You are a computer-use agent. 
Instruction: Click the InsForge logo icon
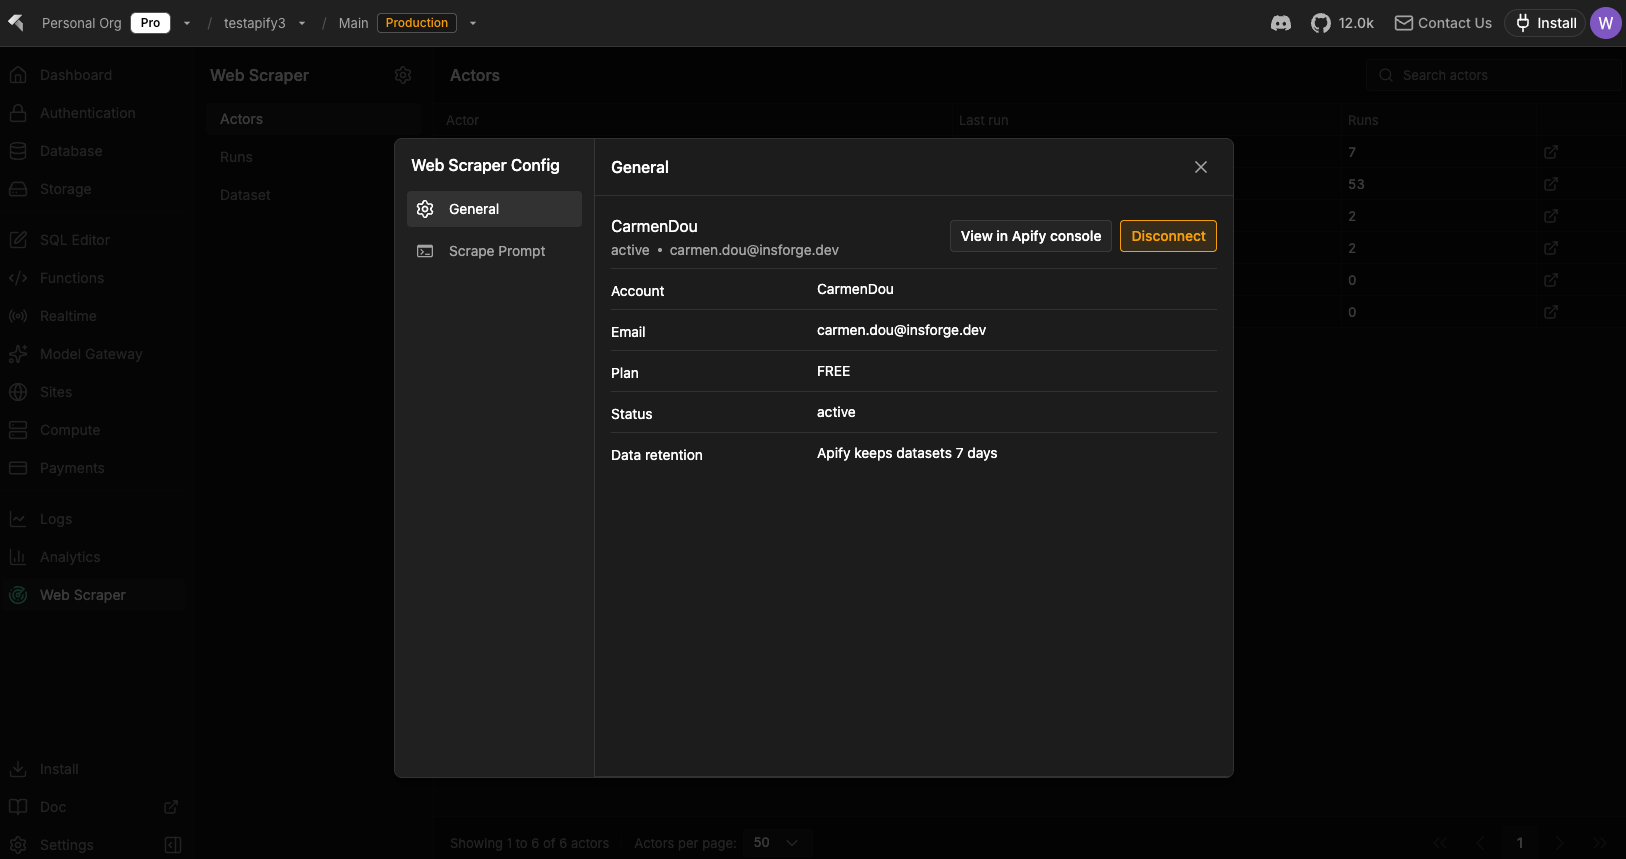click(16, 23)
